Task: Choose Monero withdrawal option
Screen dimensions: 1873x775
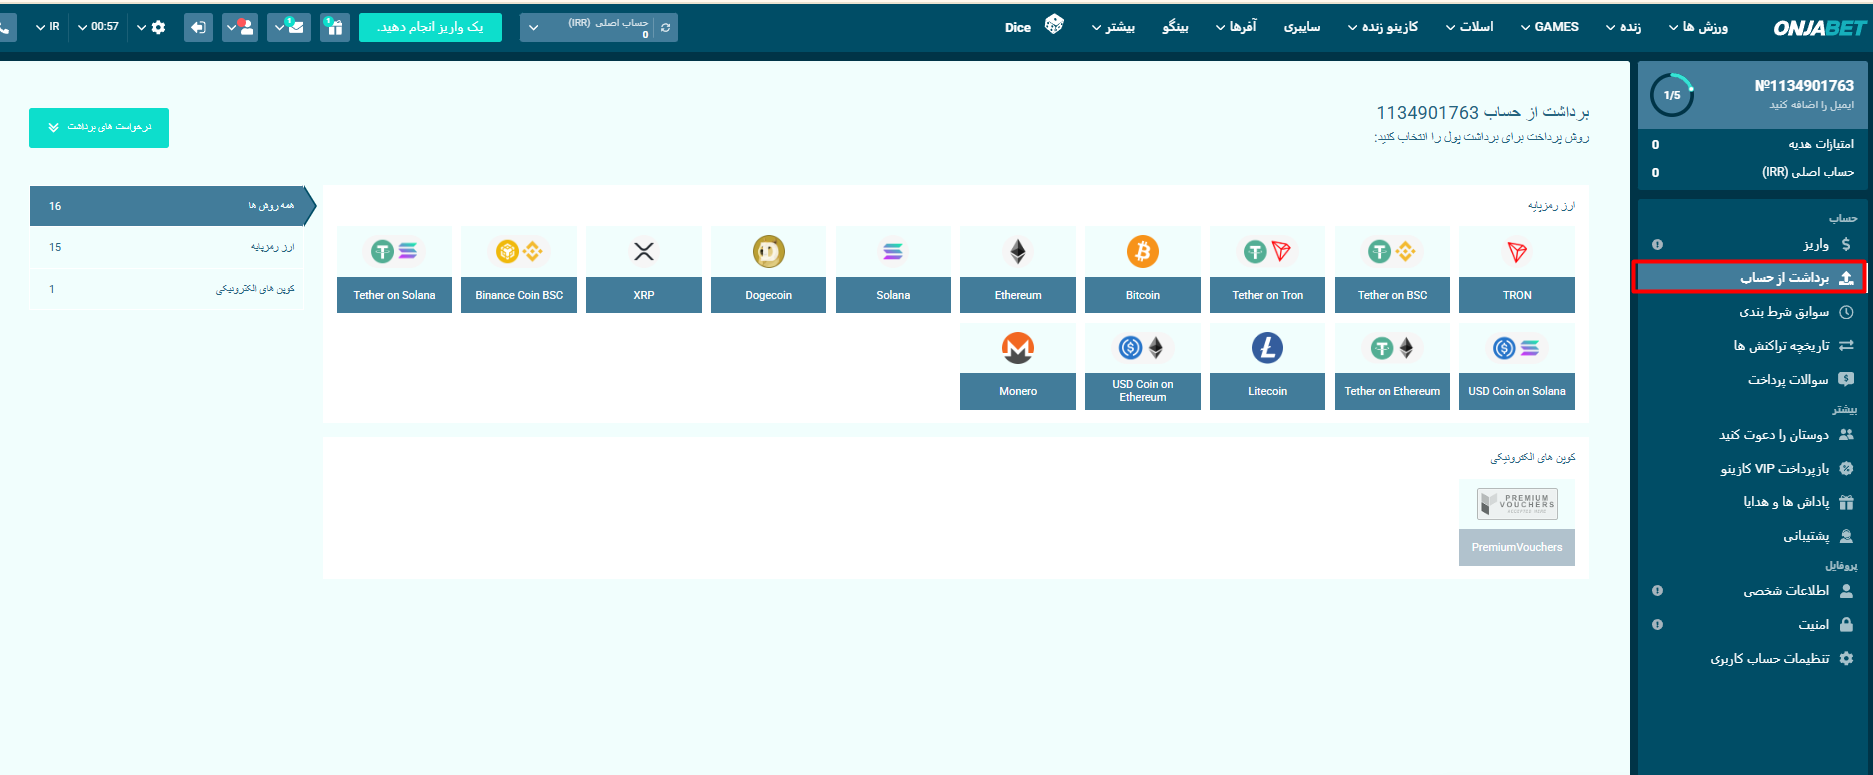Action: pyautogui.click(x=1018, y=366)
